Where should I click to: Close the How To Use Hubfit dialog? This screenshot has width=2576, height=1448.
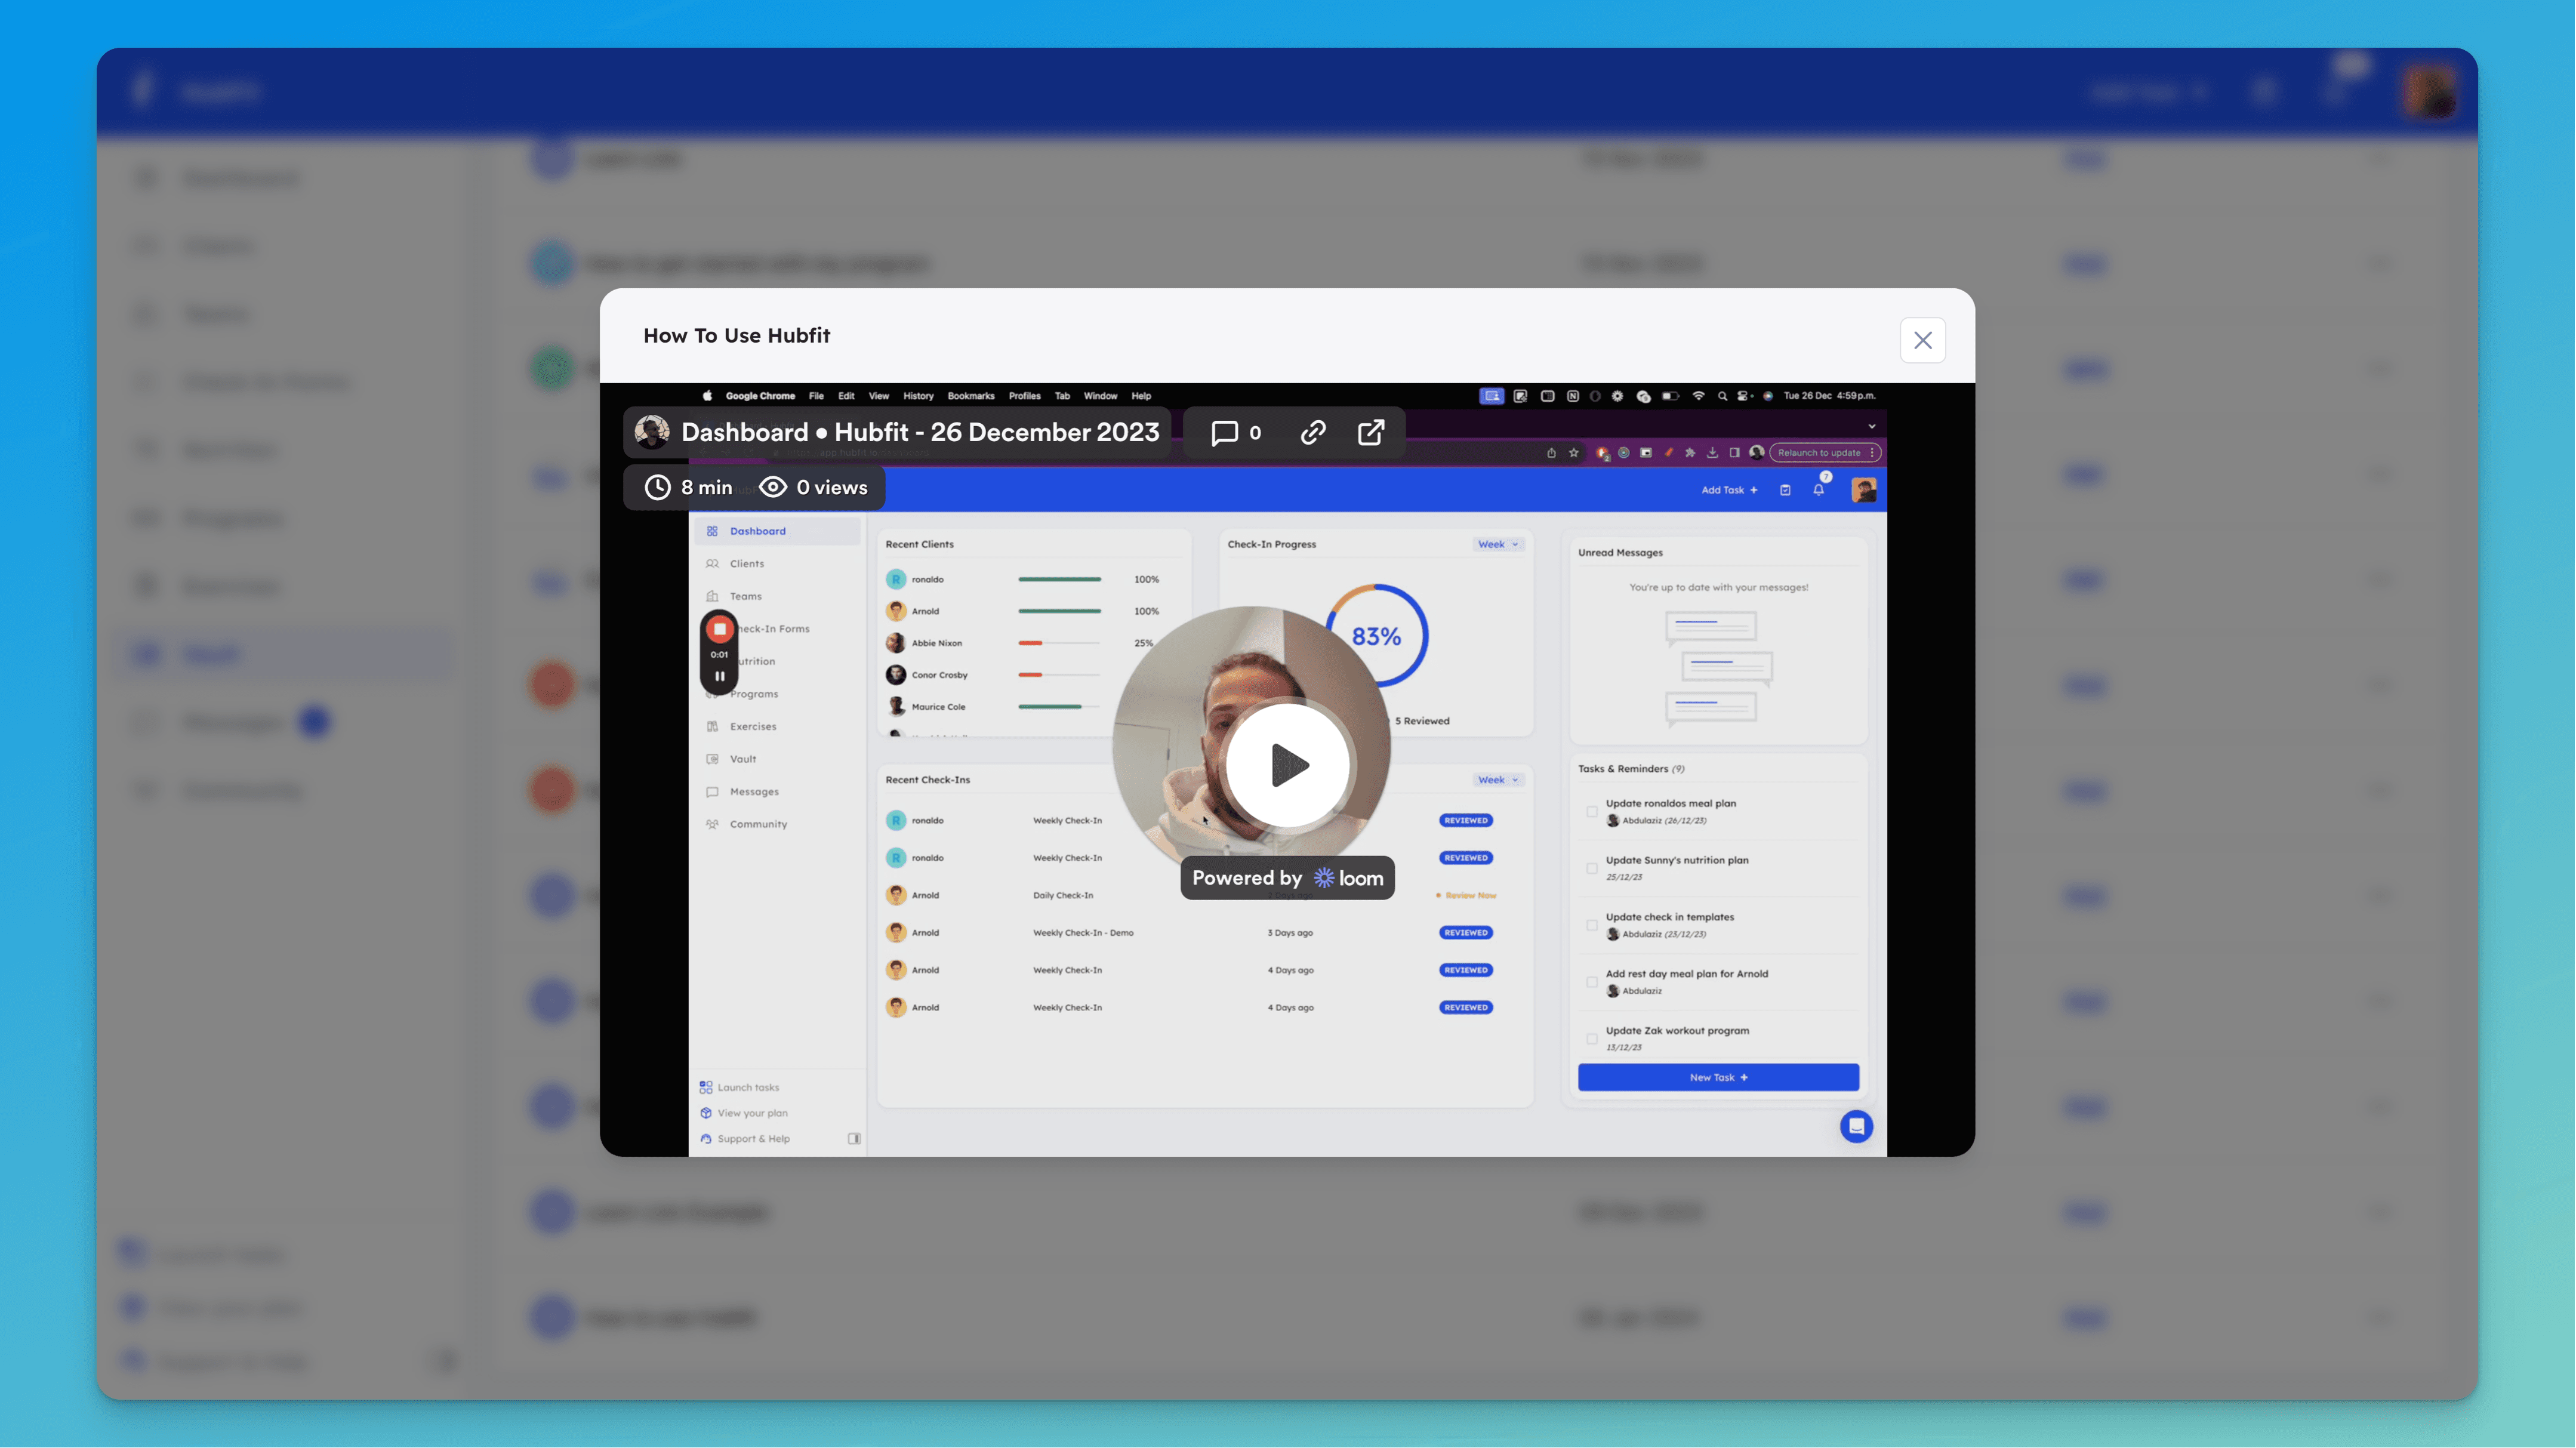coord(1922,340)
